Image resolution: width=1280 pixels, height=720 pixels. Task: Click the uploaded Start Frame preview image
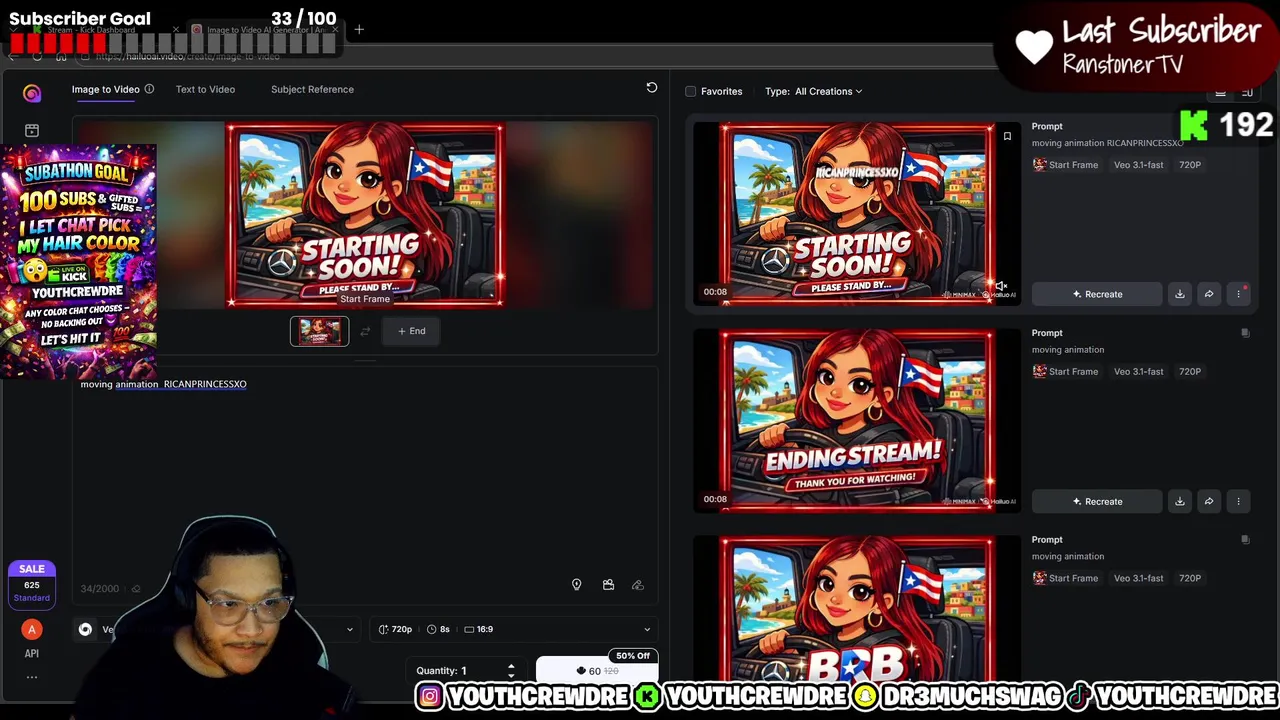tap(365, 214)
